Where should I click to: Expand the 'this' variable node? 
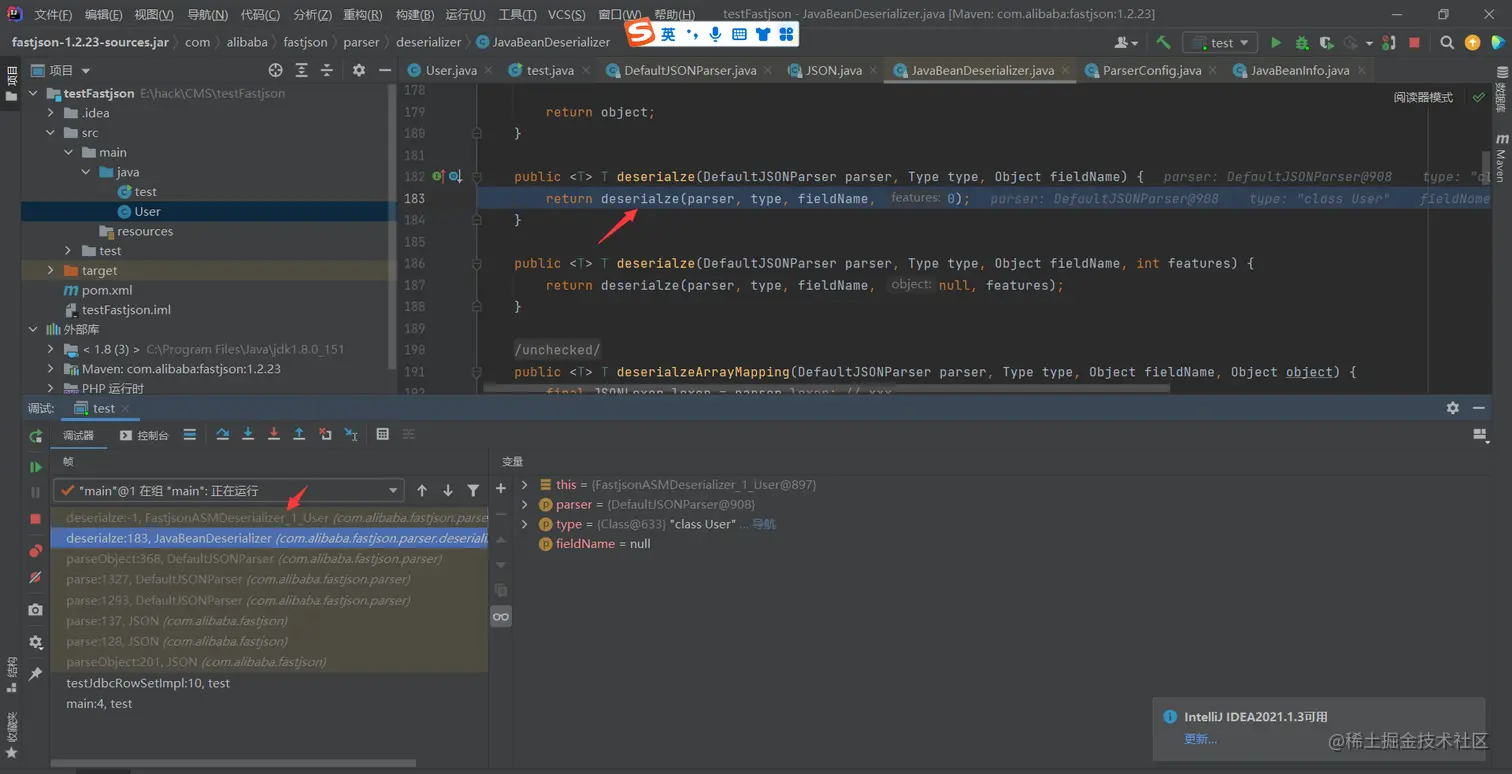coord(525,485)
